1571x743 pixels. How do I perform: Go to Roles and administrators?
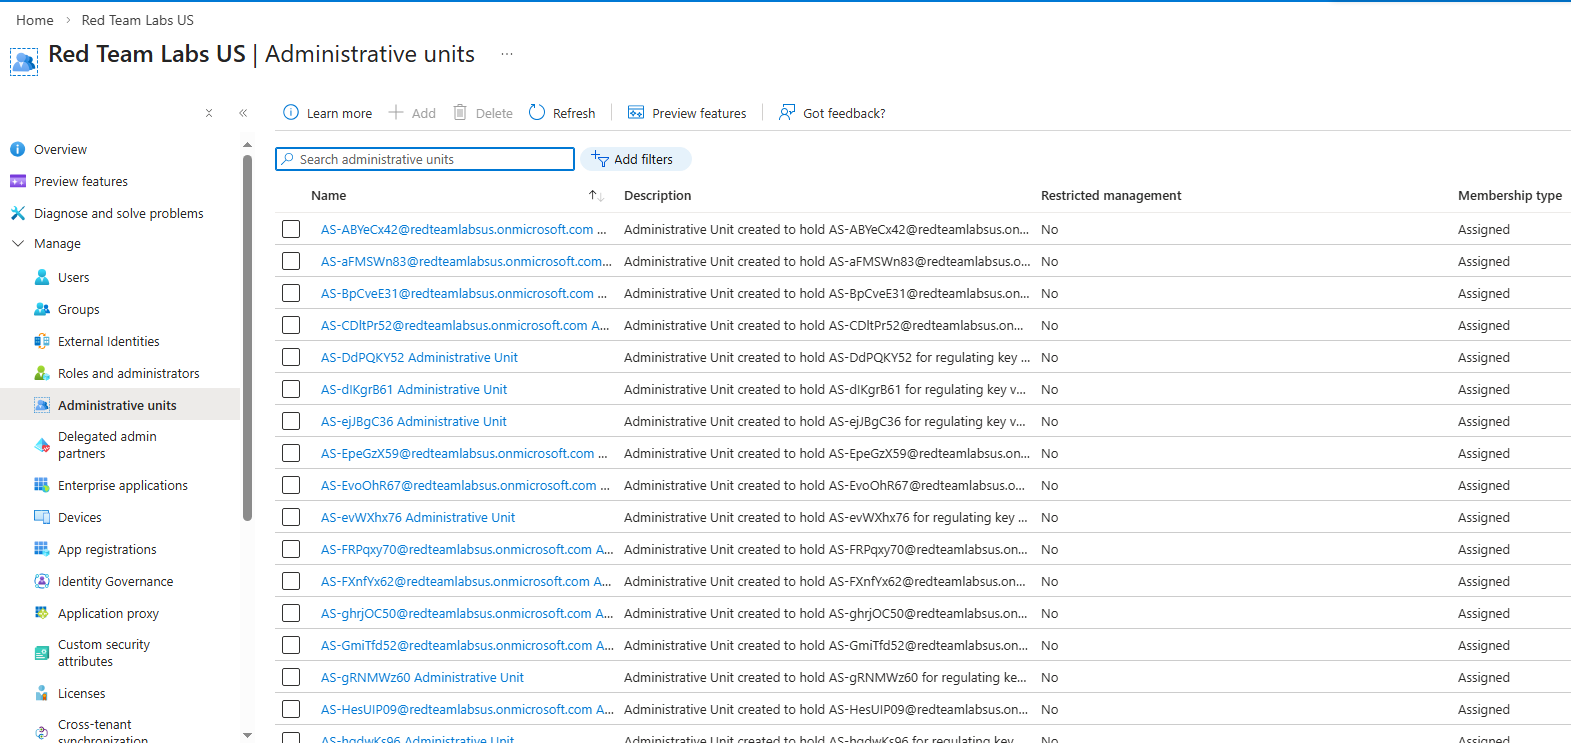pyautogui.click(x=128, y=374)
